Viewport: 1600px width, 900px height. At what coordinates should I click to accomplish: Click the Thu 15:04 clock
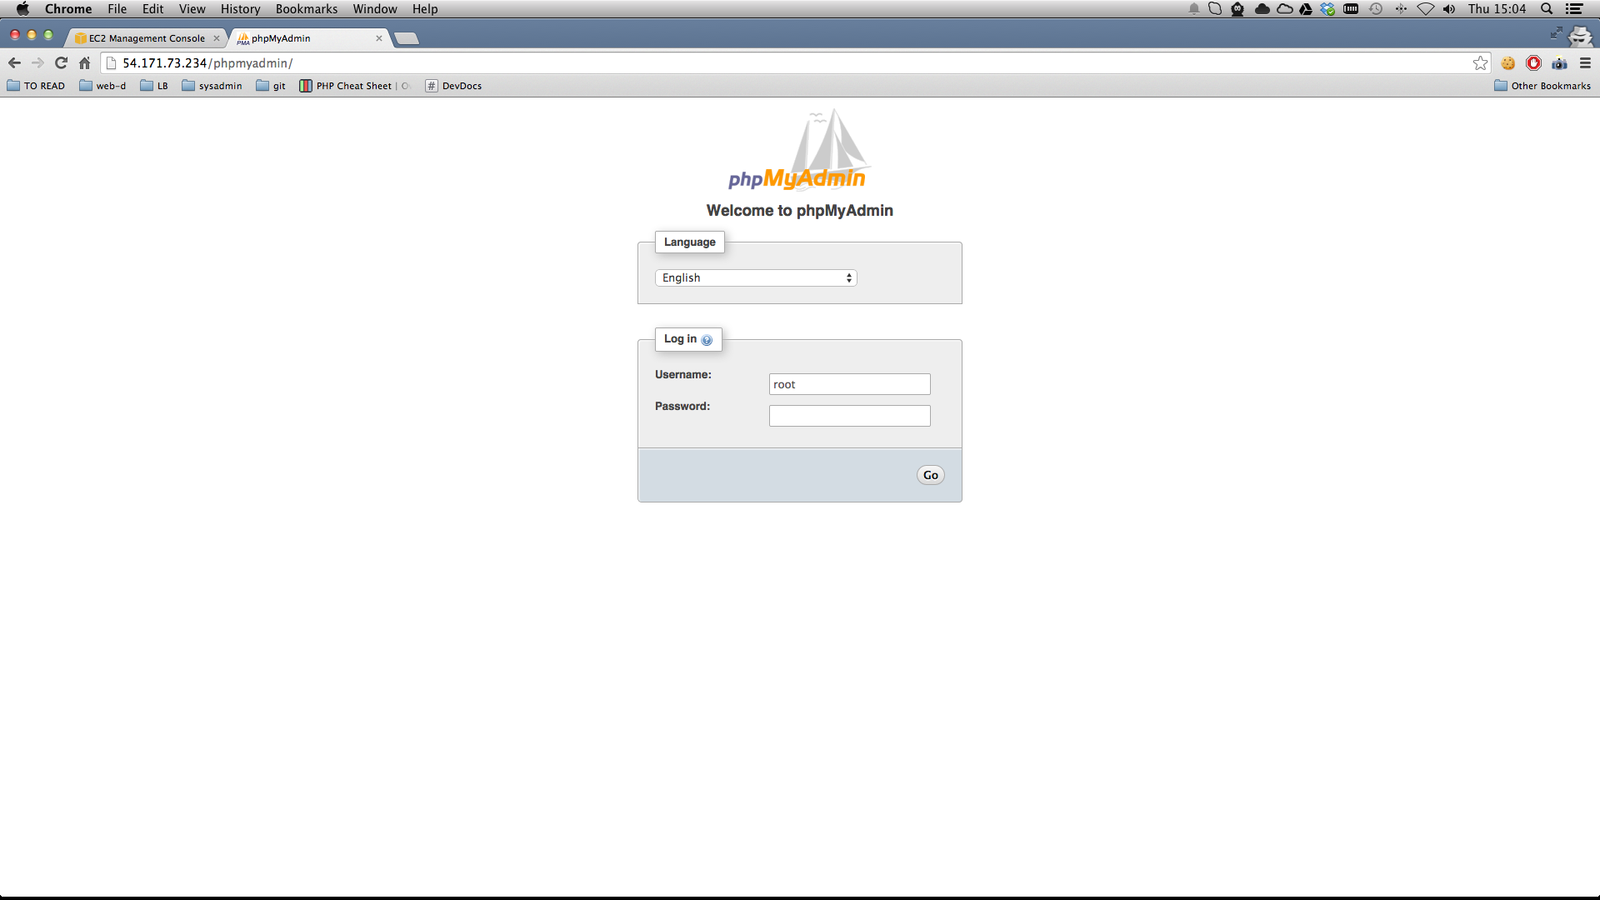pyautogui.click(x=1497, y=9)
